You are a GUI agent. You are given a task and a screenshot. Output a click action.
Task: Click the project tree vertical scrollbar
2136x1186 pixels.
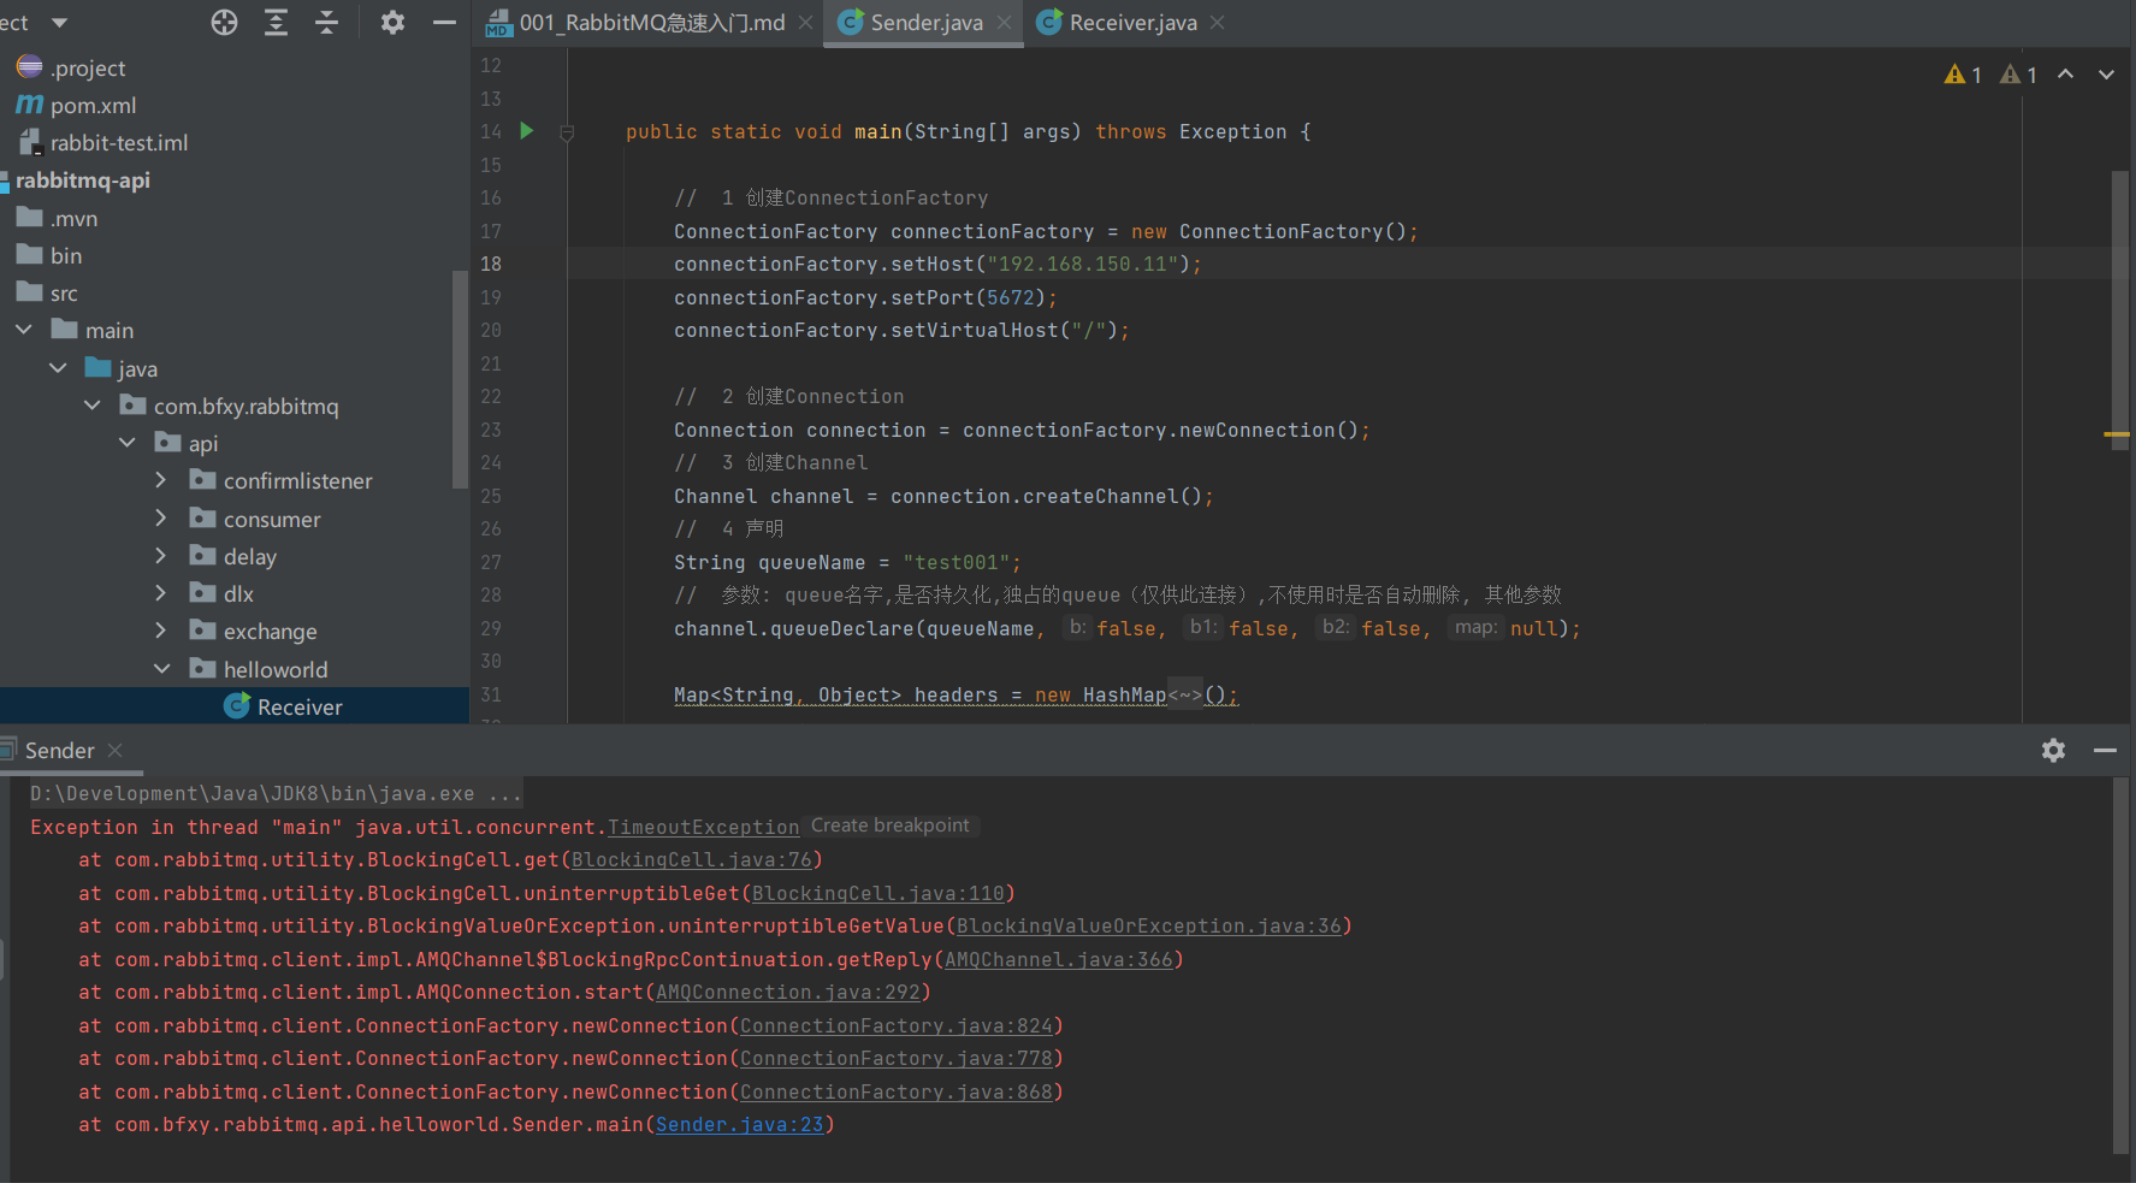[460, 380]
